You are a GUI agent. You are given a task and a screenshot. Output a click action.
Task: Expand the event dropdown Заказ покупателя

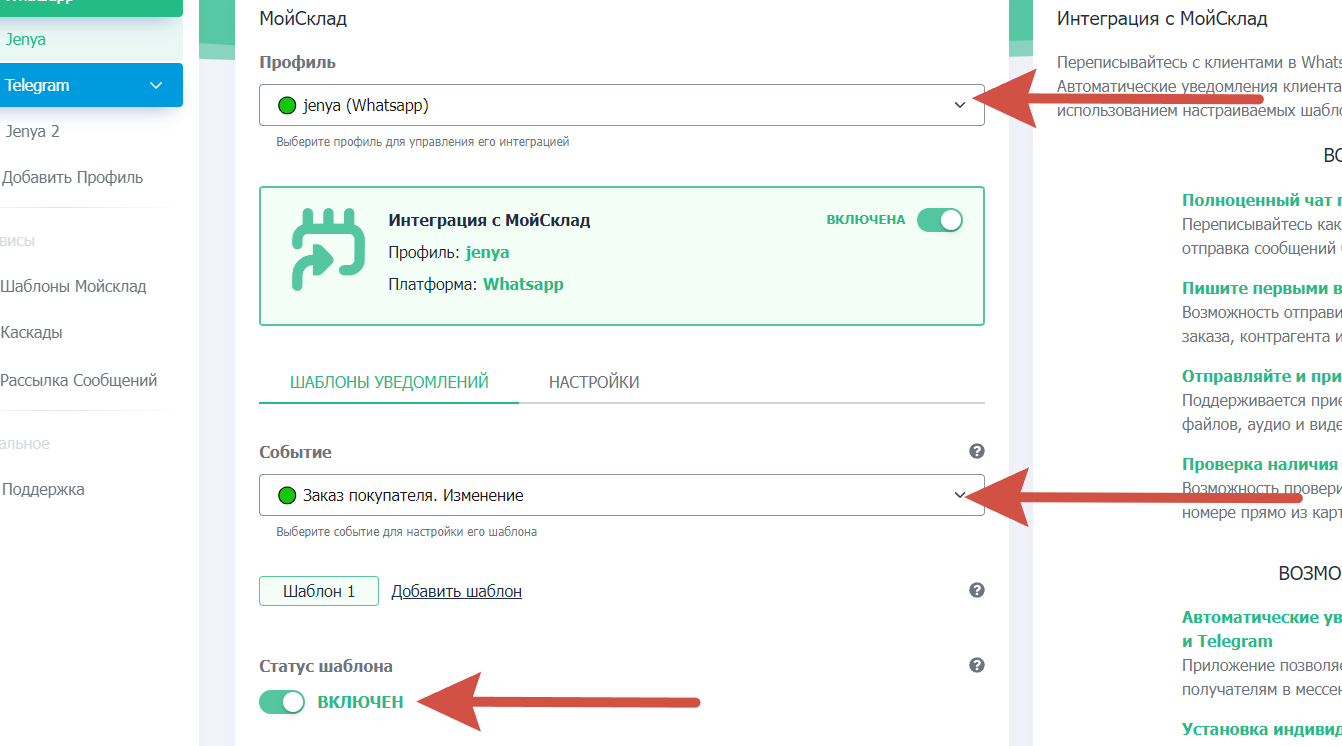coord(621,495)
